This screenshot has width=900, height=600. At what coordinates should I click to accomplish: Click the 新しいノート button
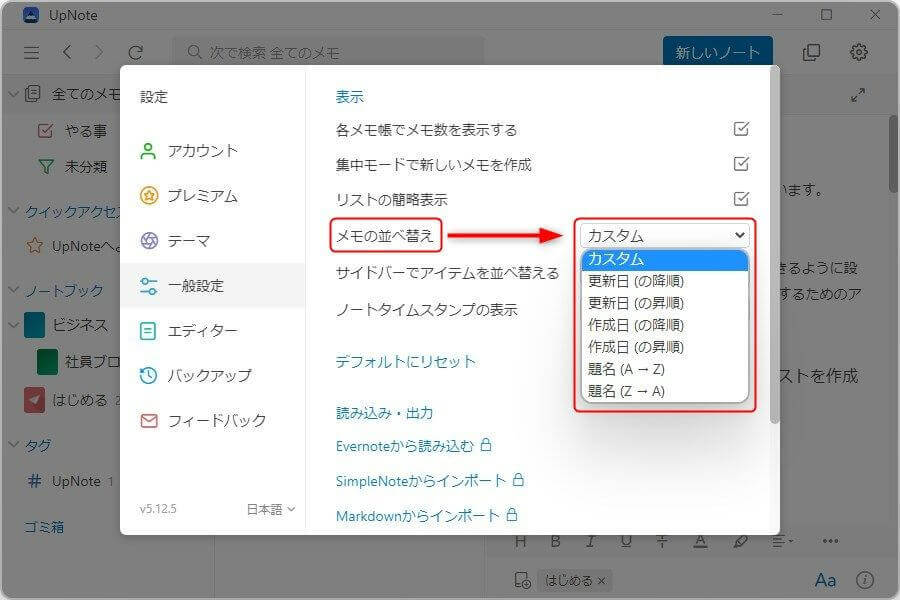point(717,52)
